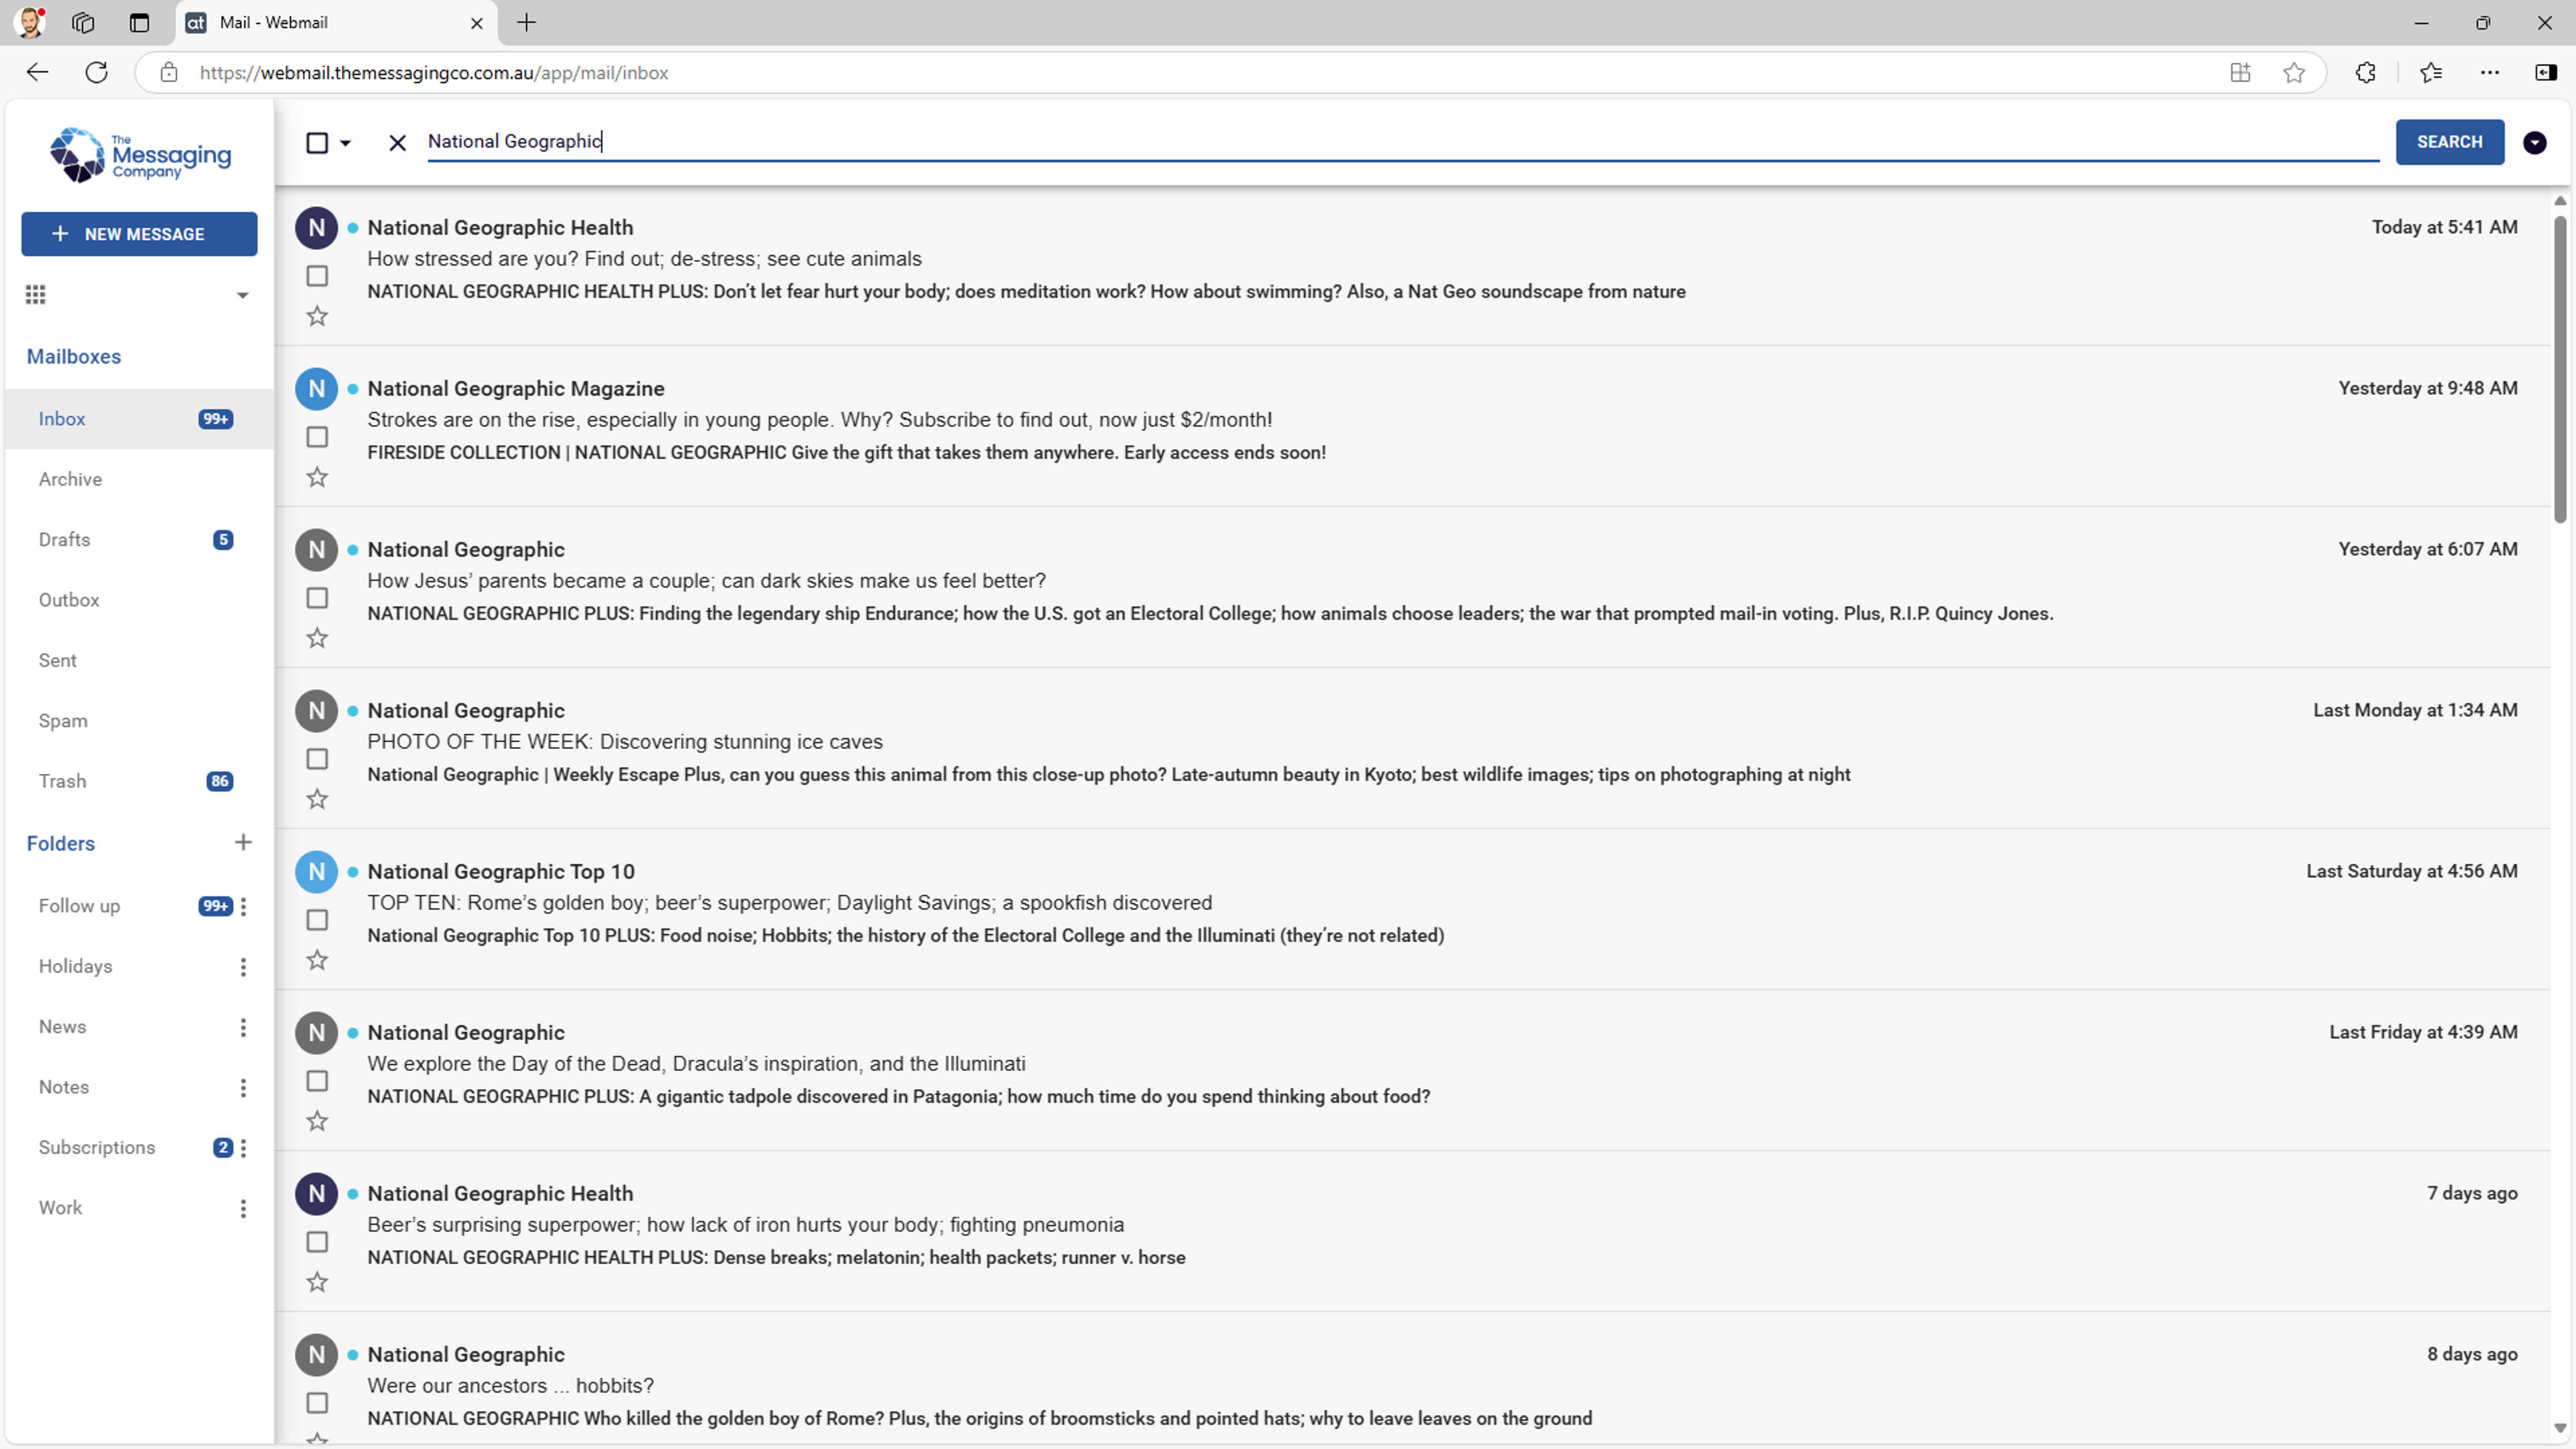
Task: Compose with the NEW MESSAGE button
Action: [139, 234]
